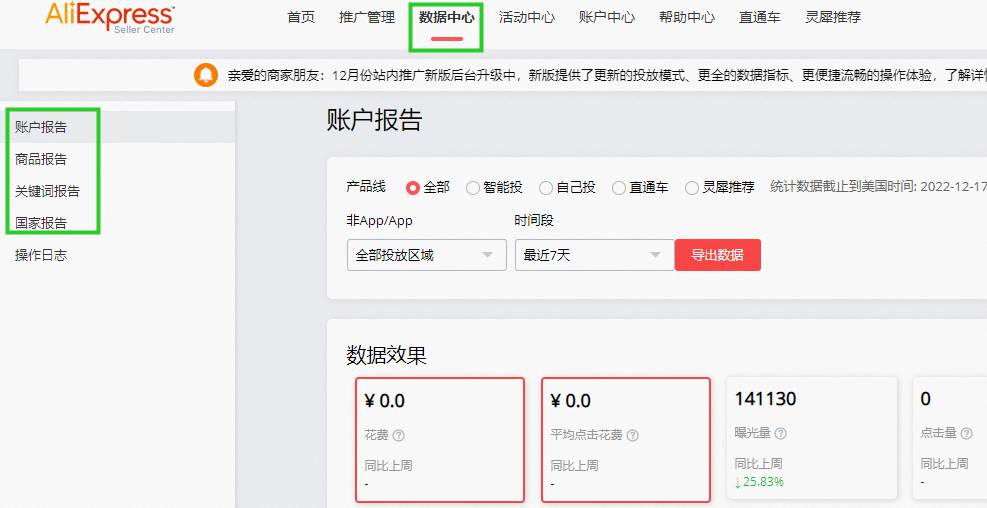Open the 最近7天 time range dropdown
987x508 pixels.
click(x=595, y=255)
